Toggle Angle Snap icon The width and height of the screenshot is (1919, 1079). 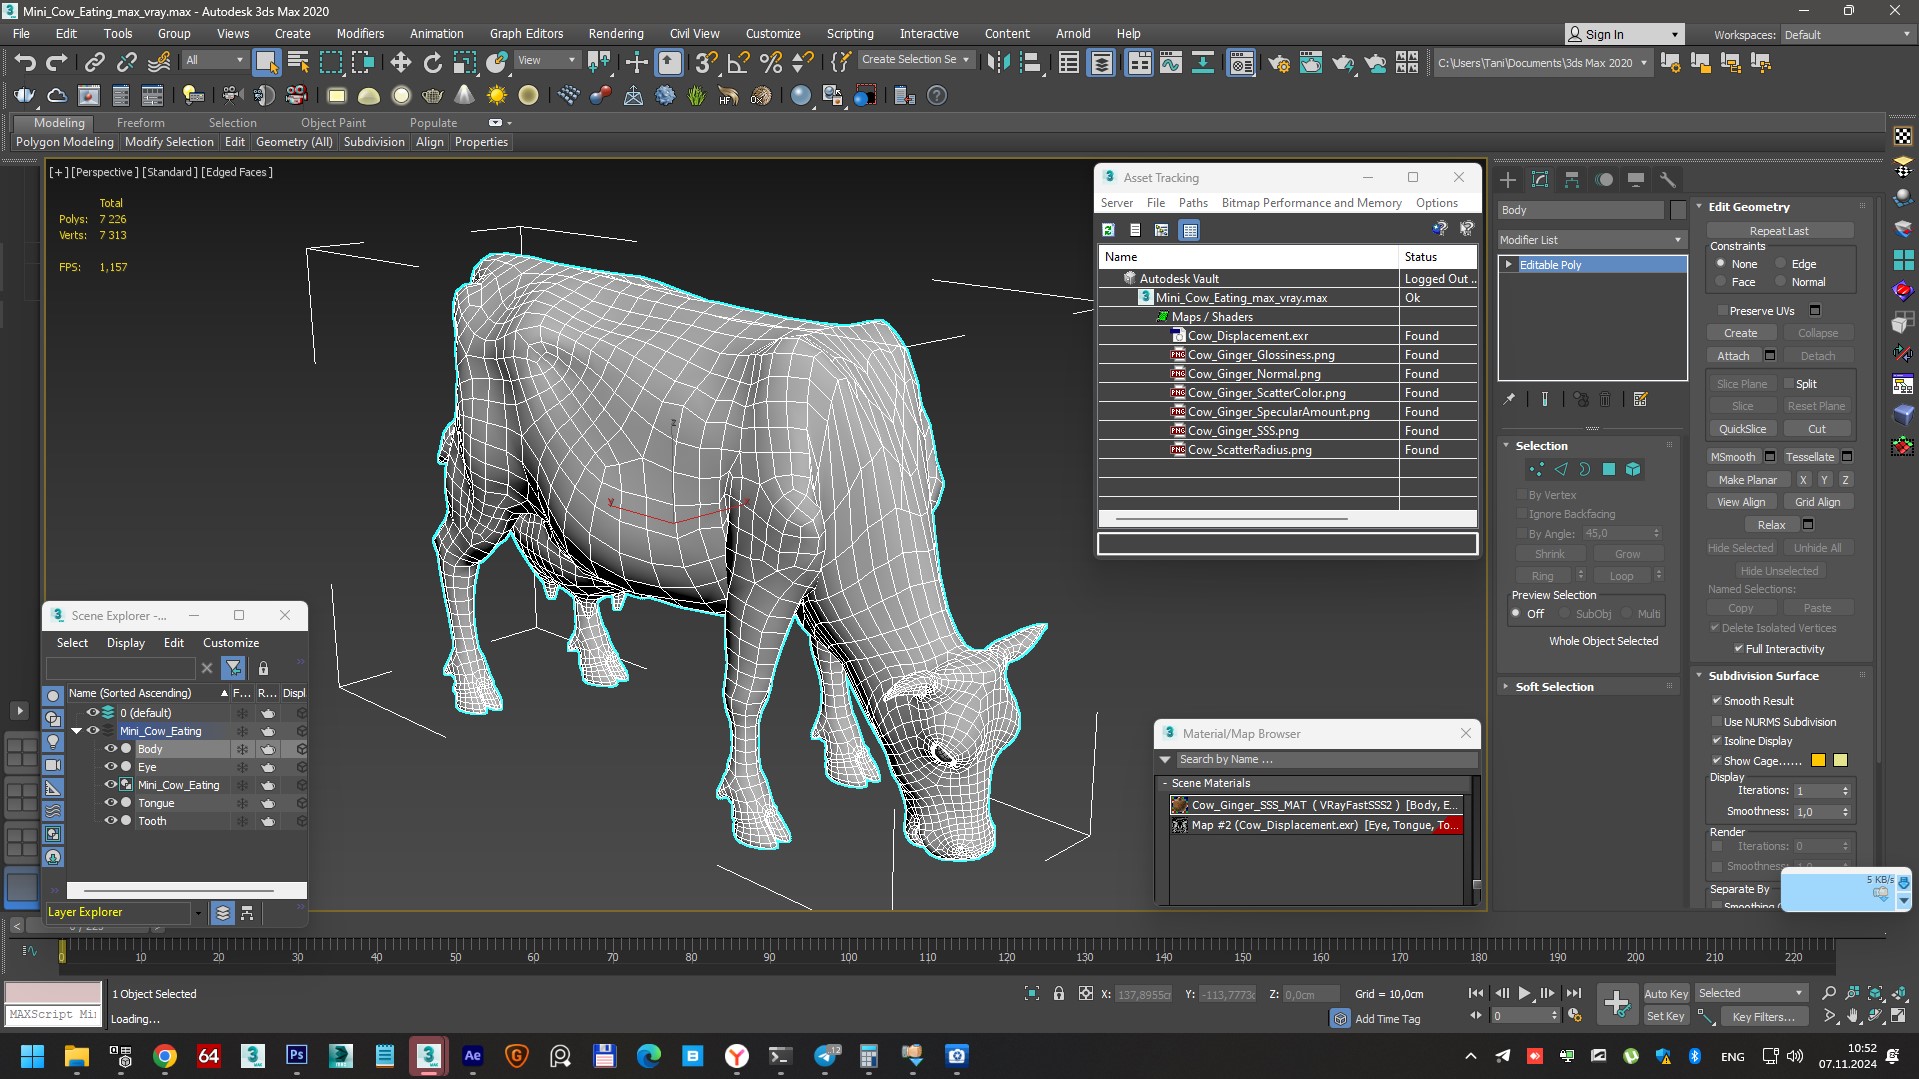[738, 62]
